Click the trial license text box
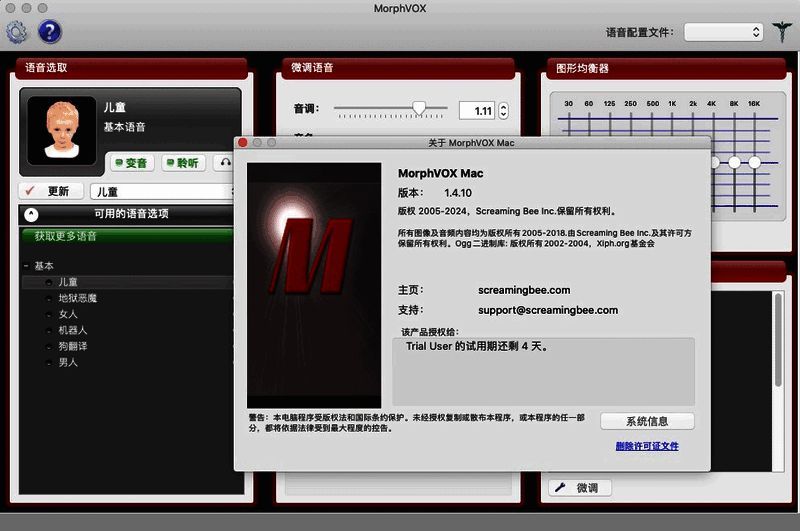 coord(543,371)
